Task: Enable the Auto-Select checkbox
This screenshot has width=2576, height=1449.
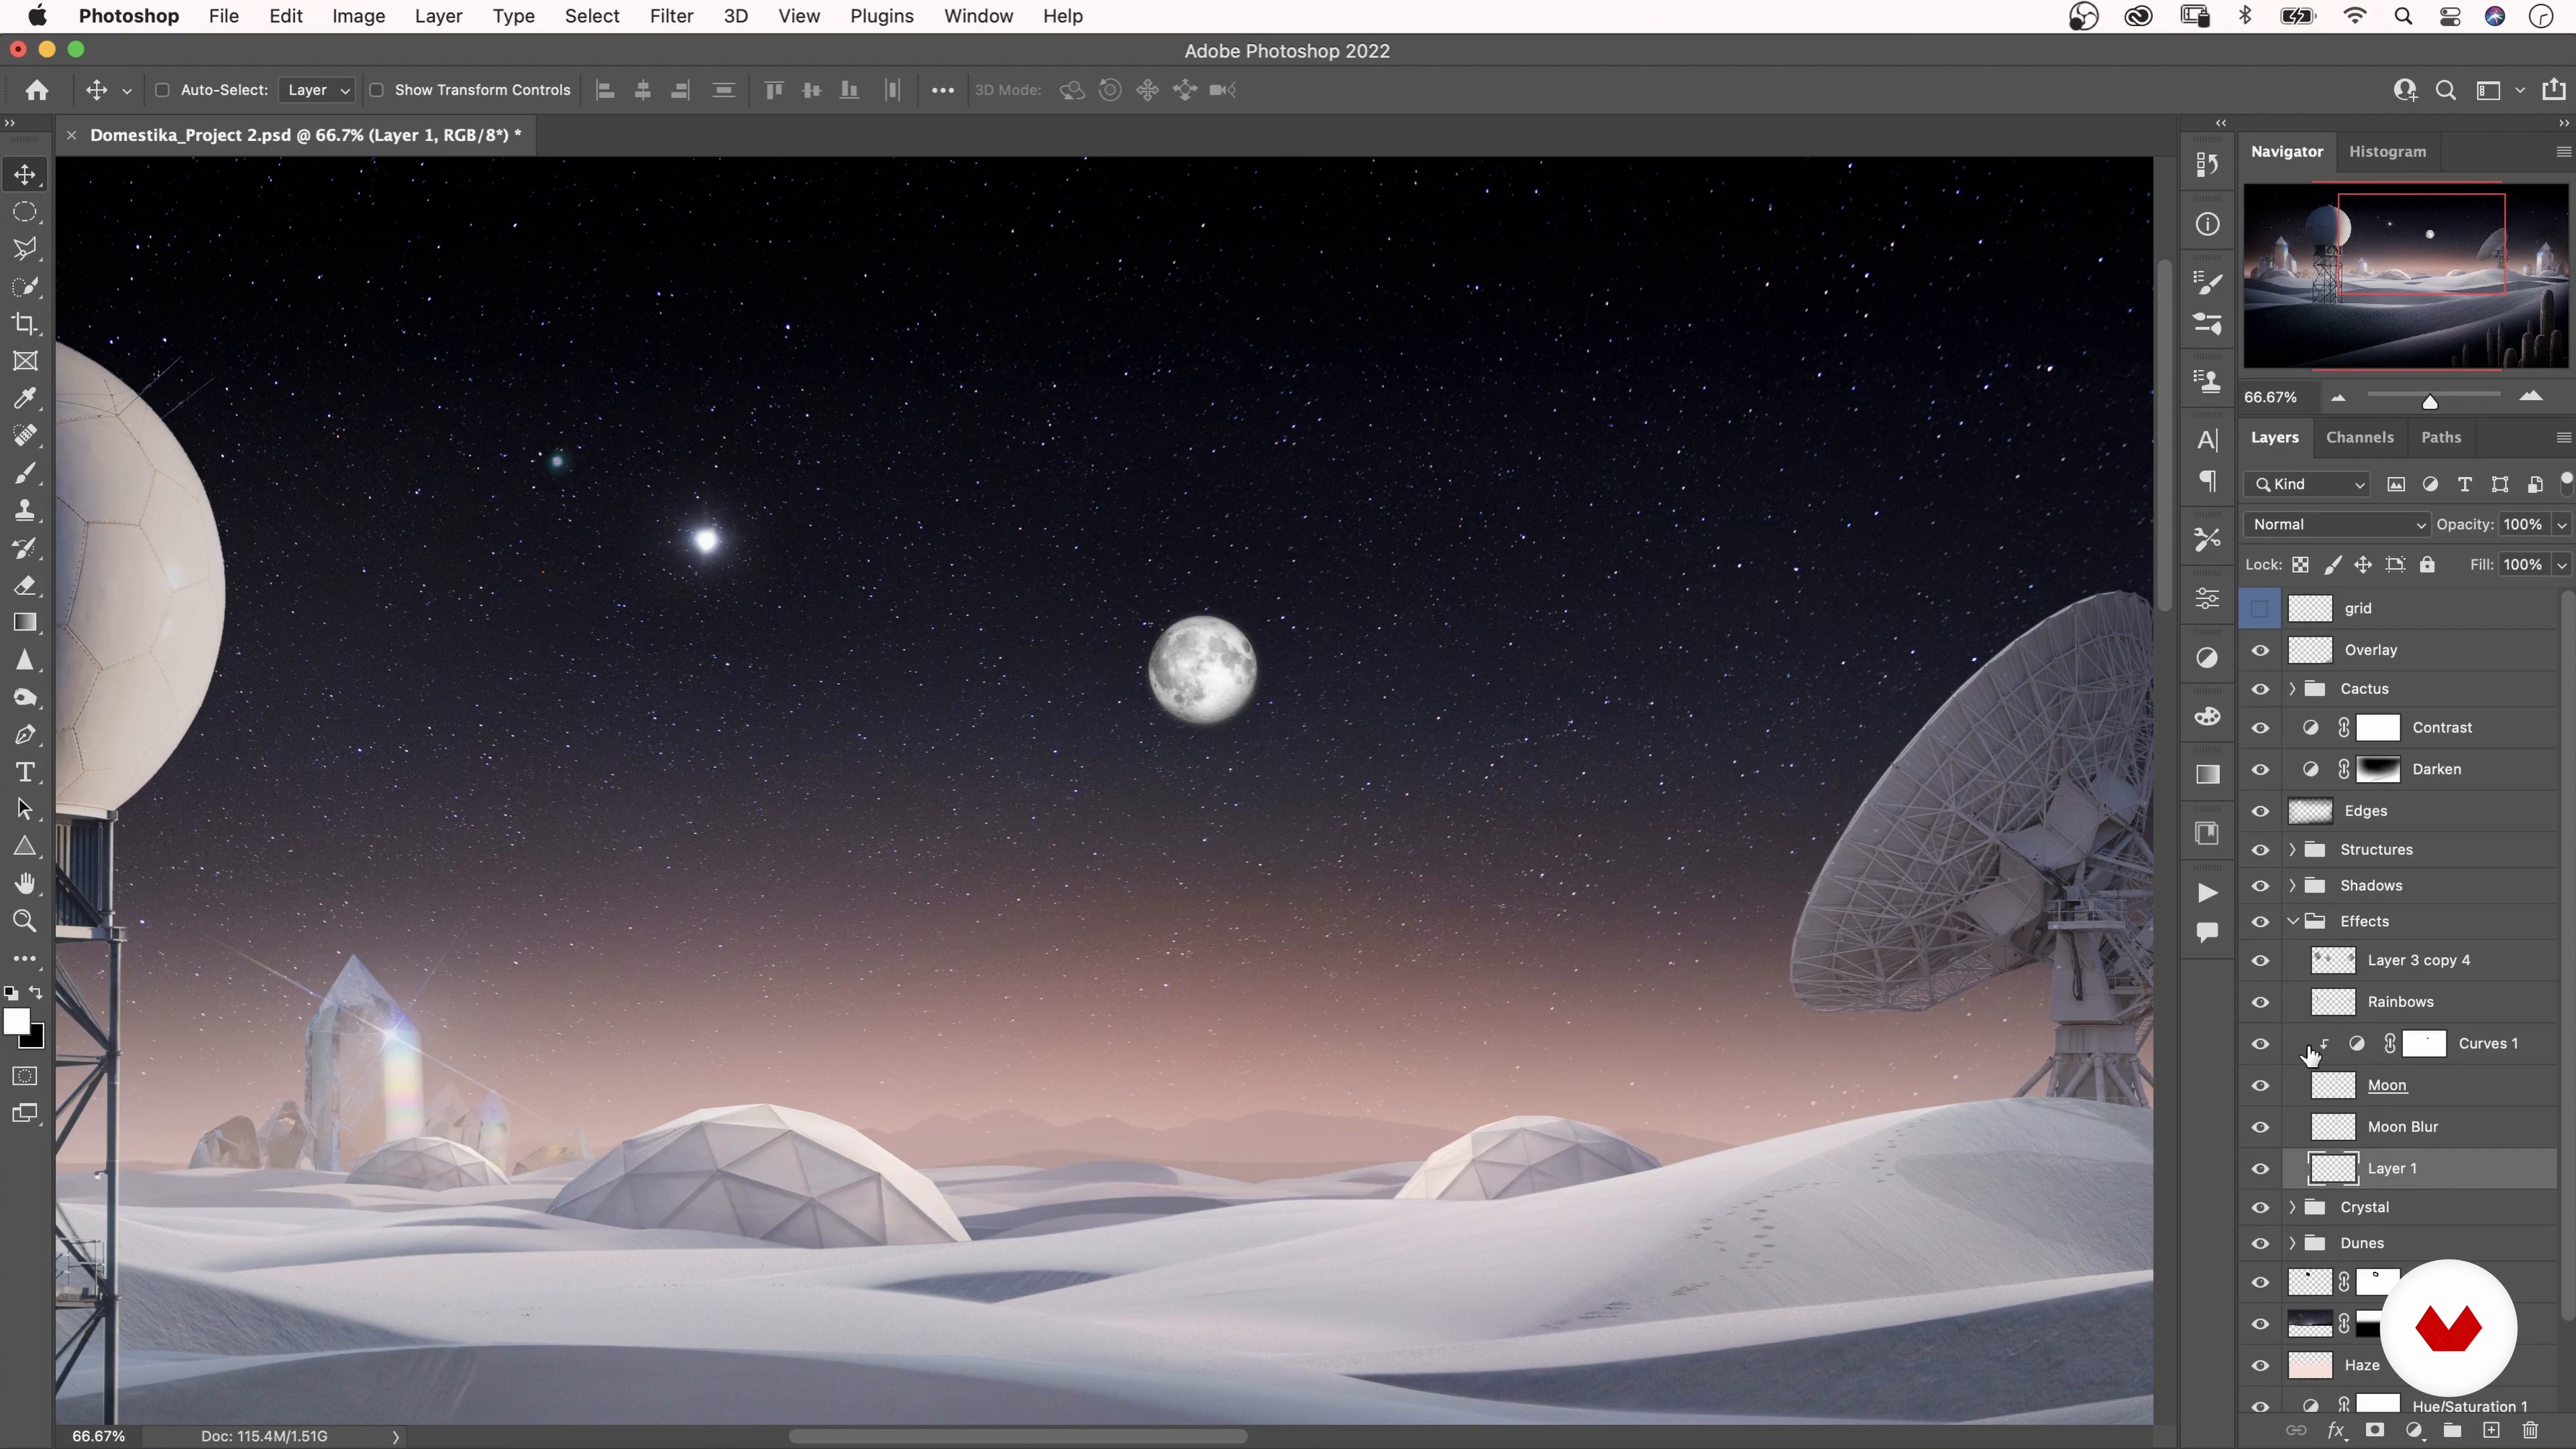Action: click(x=162, y=90)
